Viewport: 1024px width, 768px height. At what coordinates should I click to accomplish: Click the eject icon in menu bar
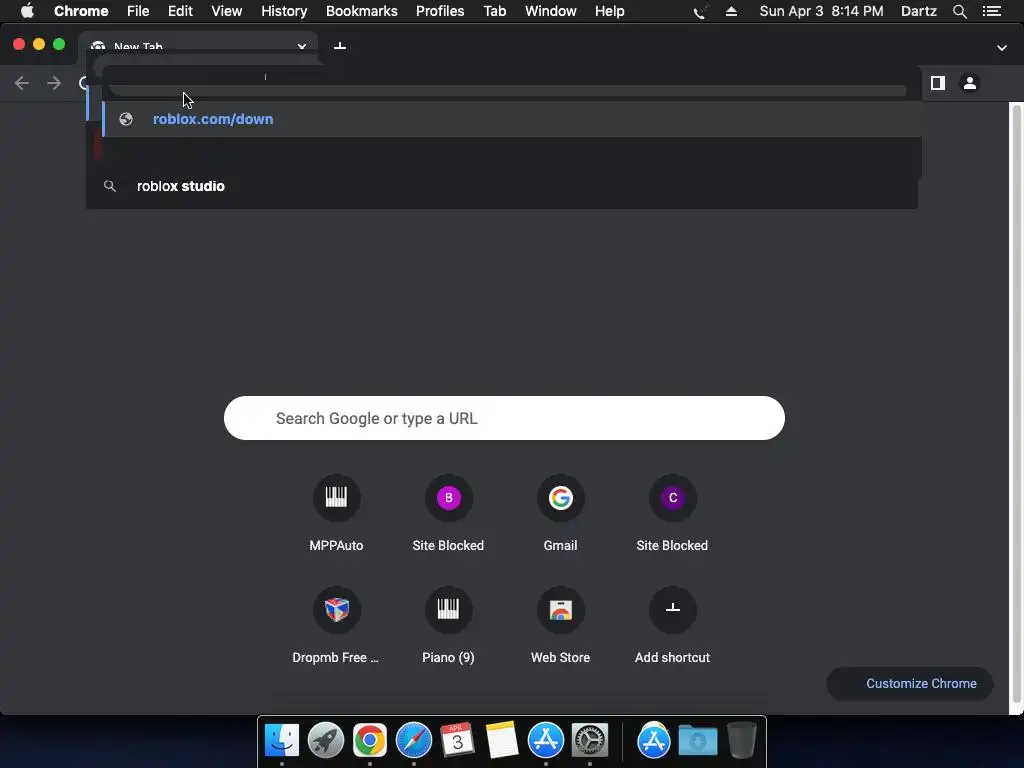731,11
